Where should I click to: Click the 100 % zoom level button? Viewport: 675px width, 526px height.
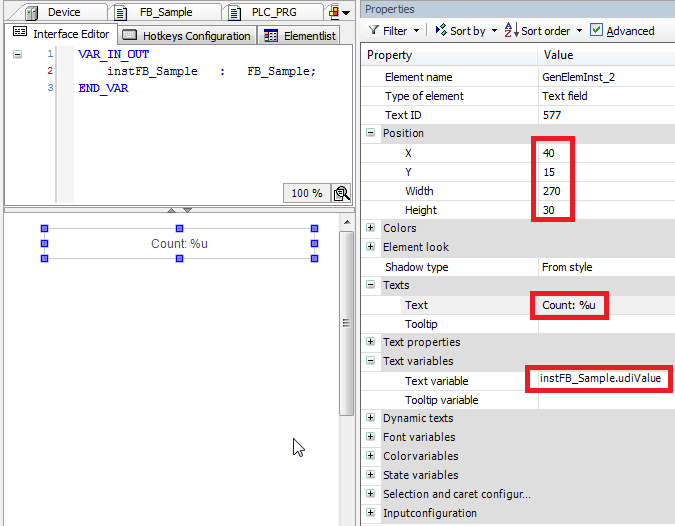point(307,193)
